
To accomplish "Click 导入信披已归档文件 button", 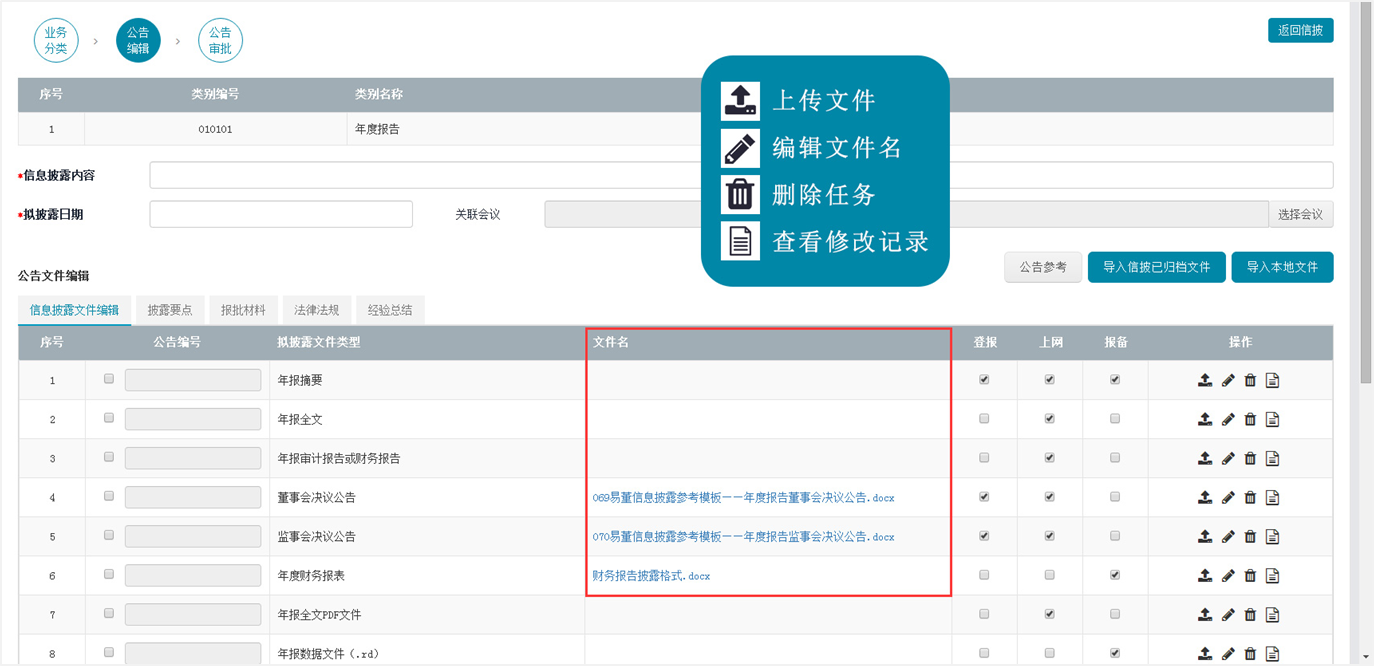I will pyautogui.click(x=1157, y=267).
